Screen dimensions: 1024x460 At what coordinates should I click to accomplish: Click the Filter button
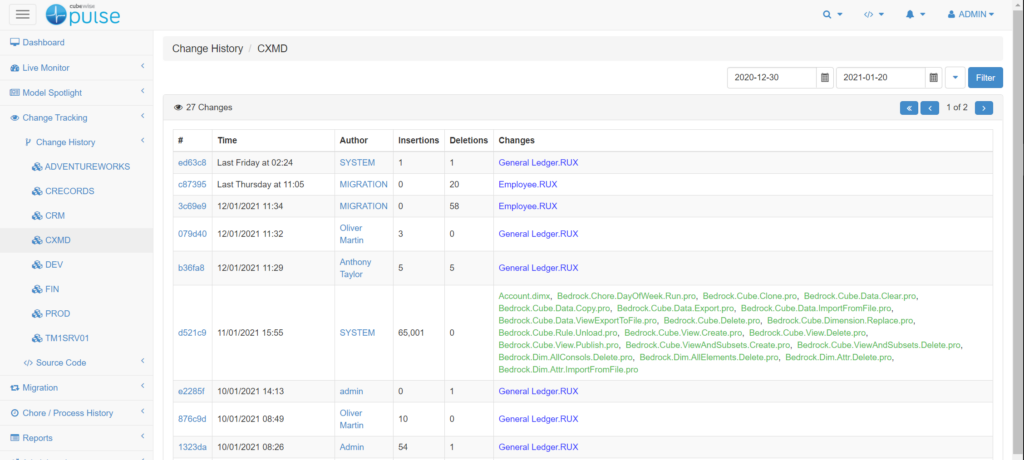coord(985,78)
